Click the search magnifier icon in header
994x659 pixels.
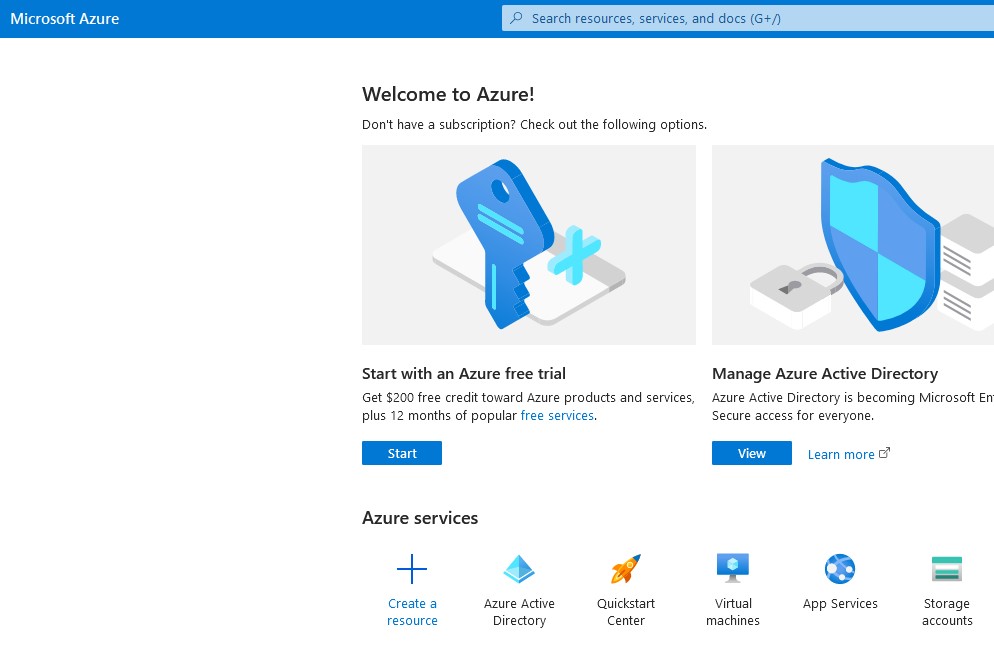point(517,18)
